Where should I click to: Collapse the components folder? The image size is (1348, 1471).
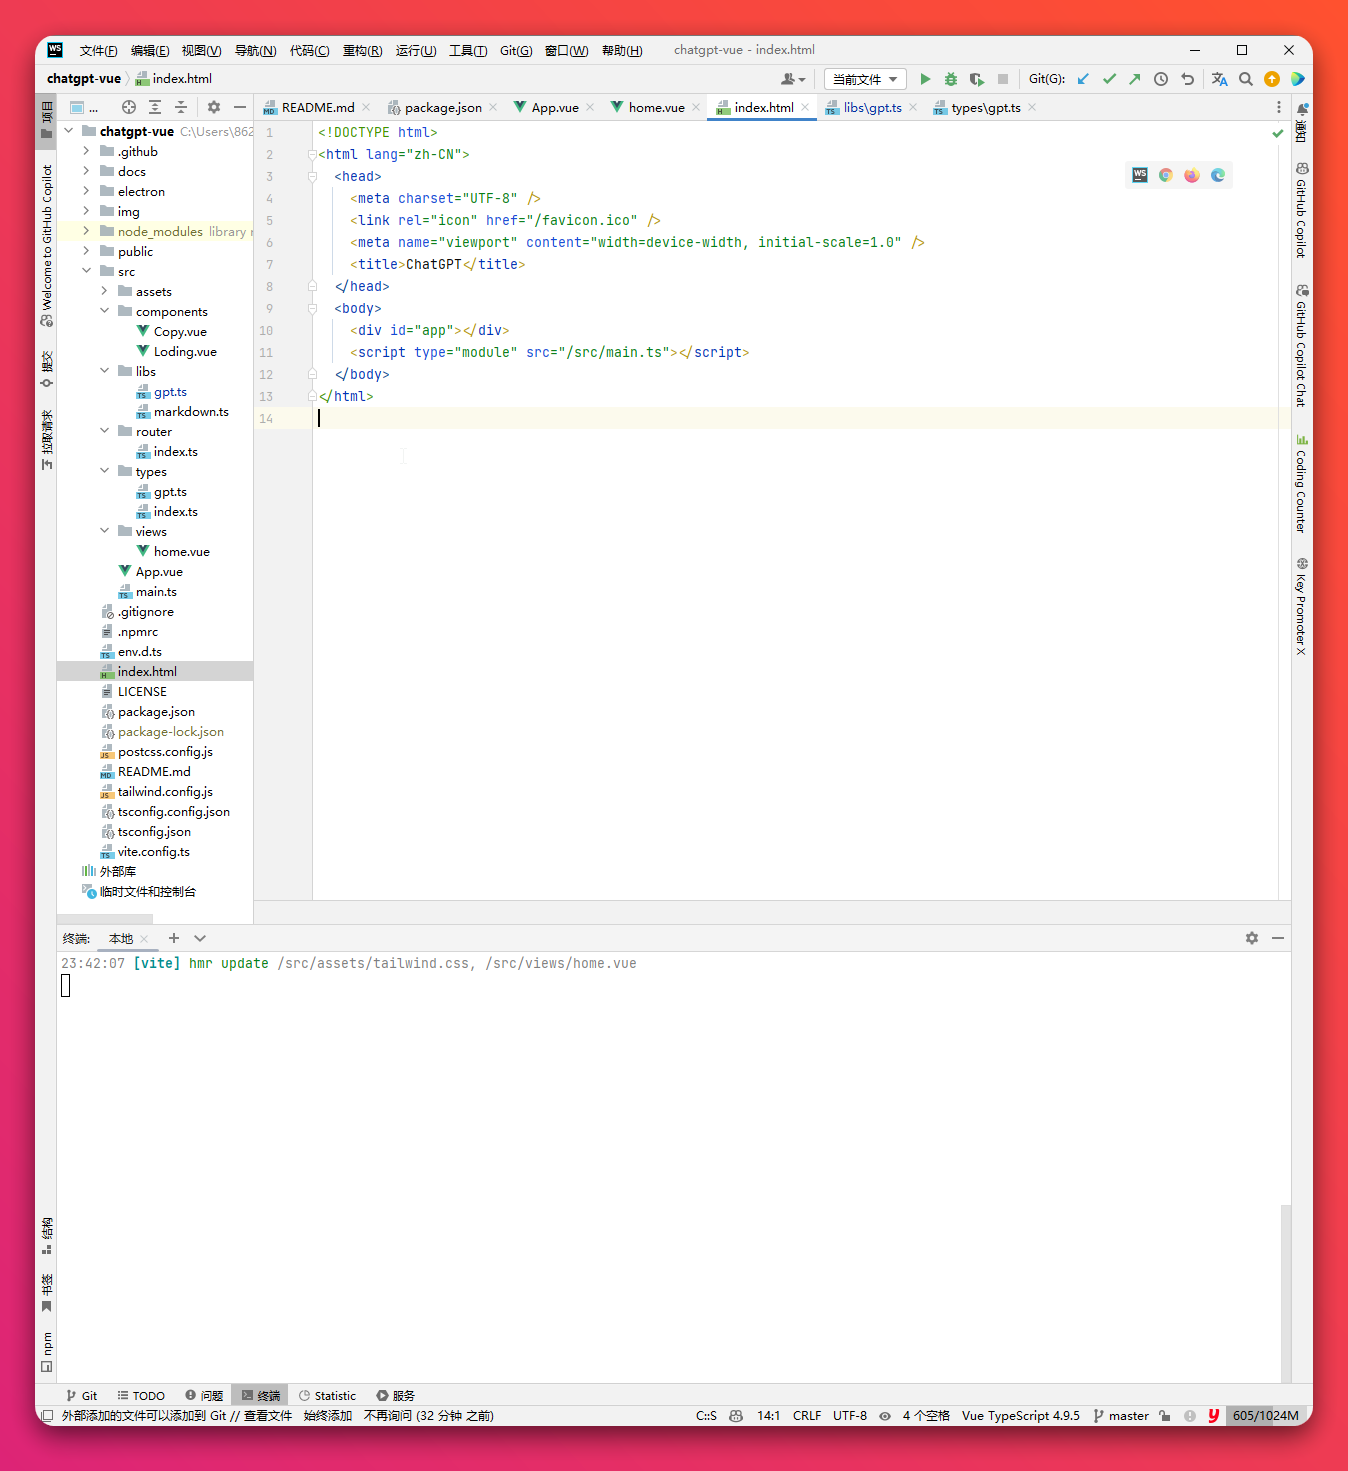104,311
